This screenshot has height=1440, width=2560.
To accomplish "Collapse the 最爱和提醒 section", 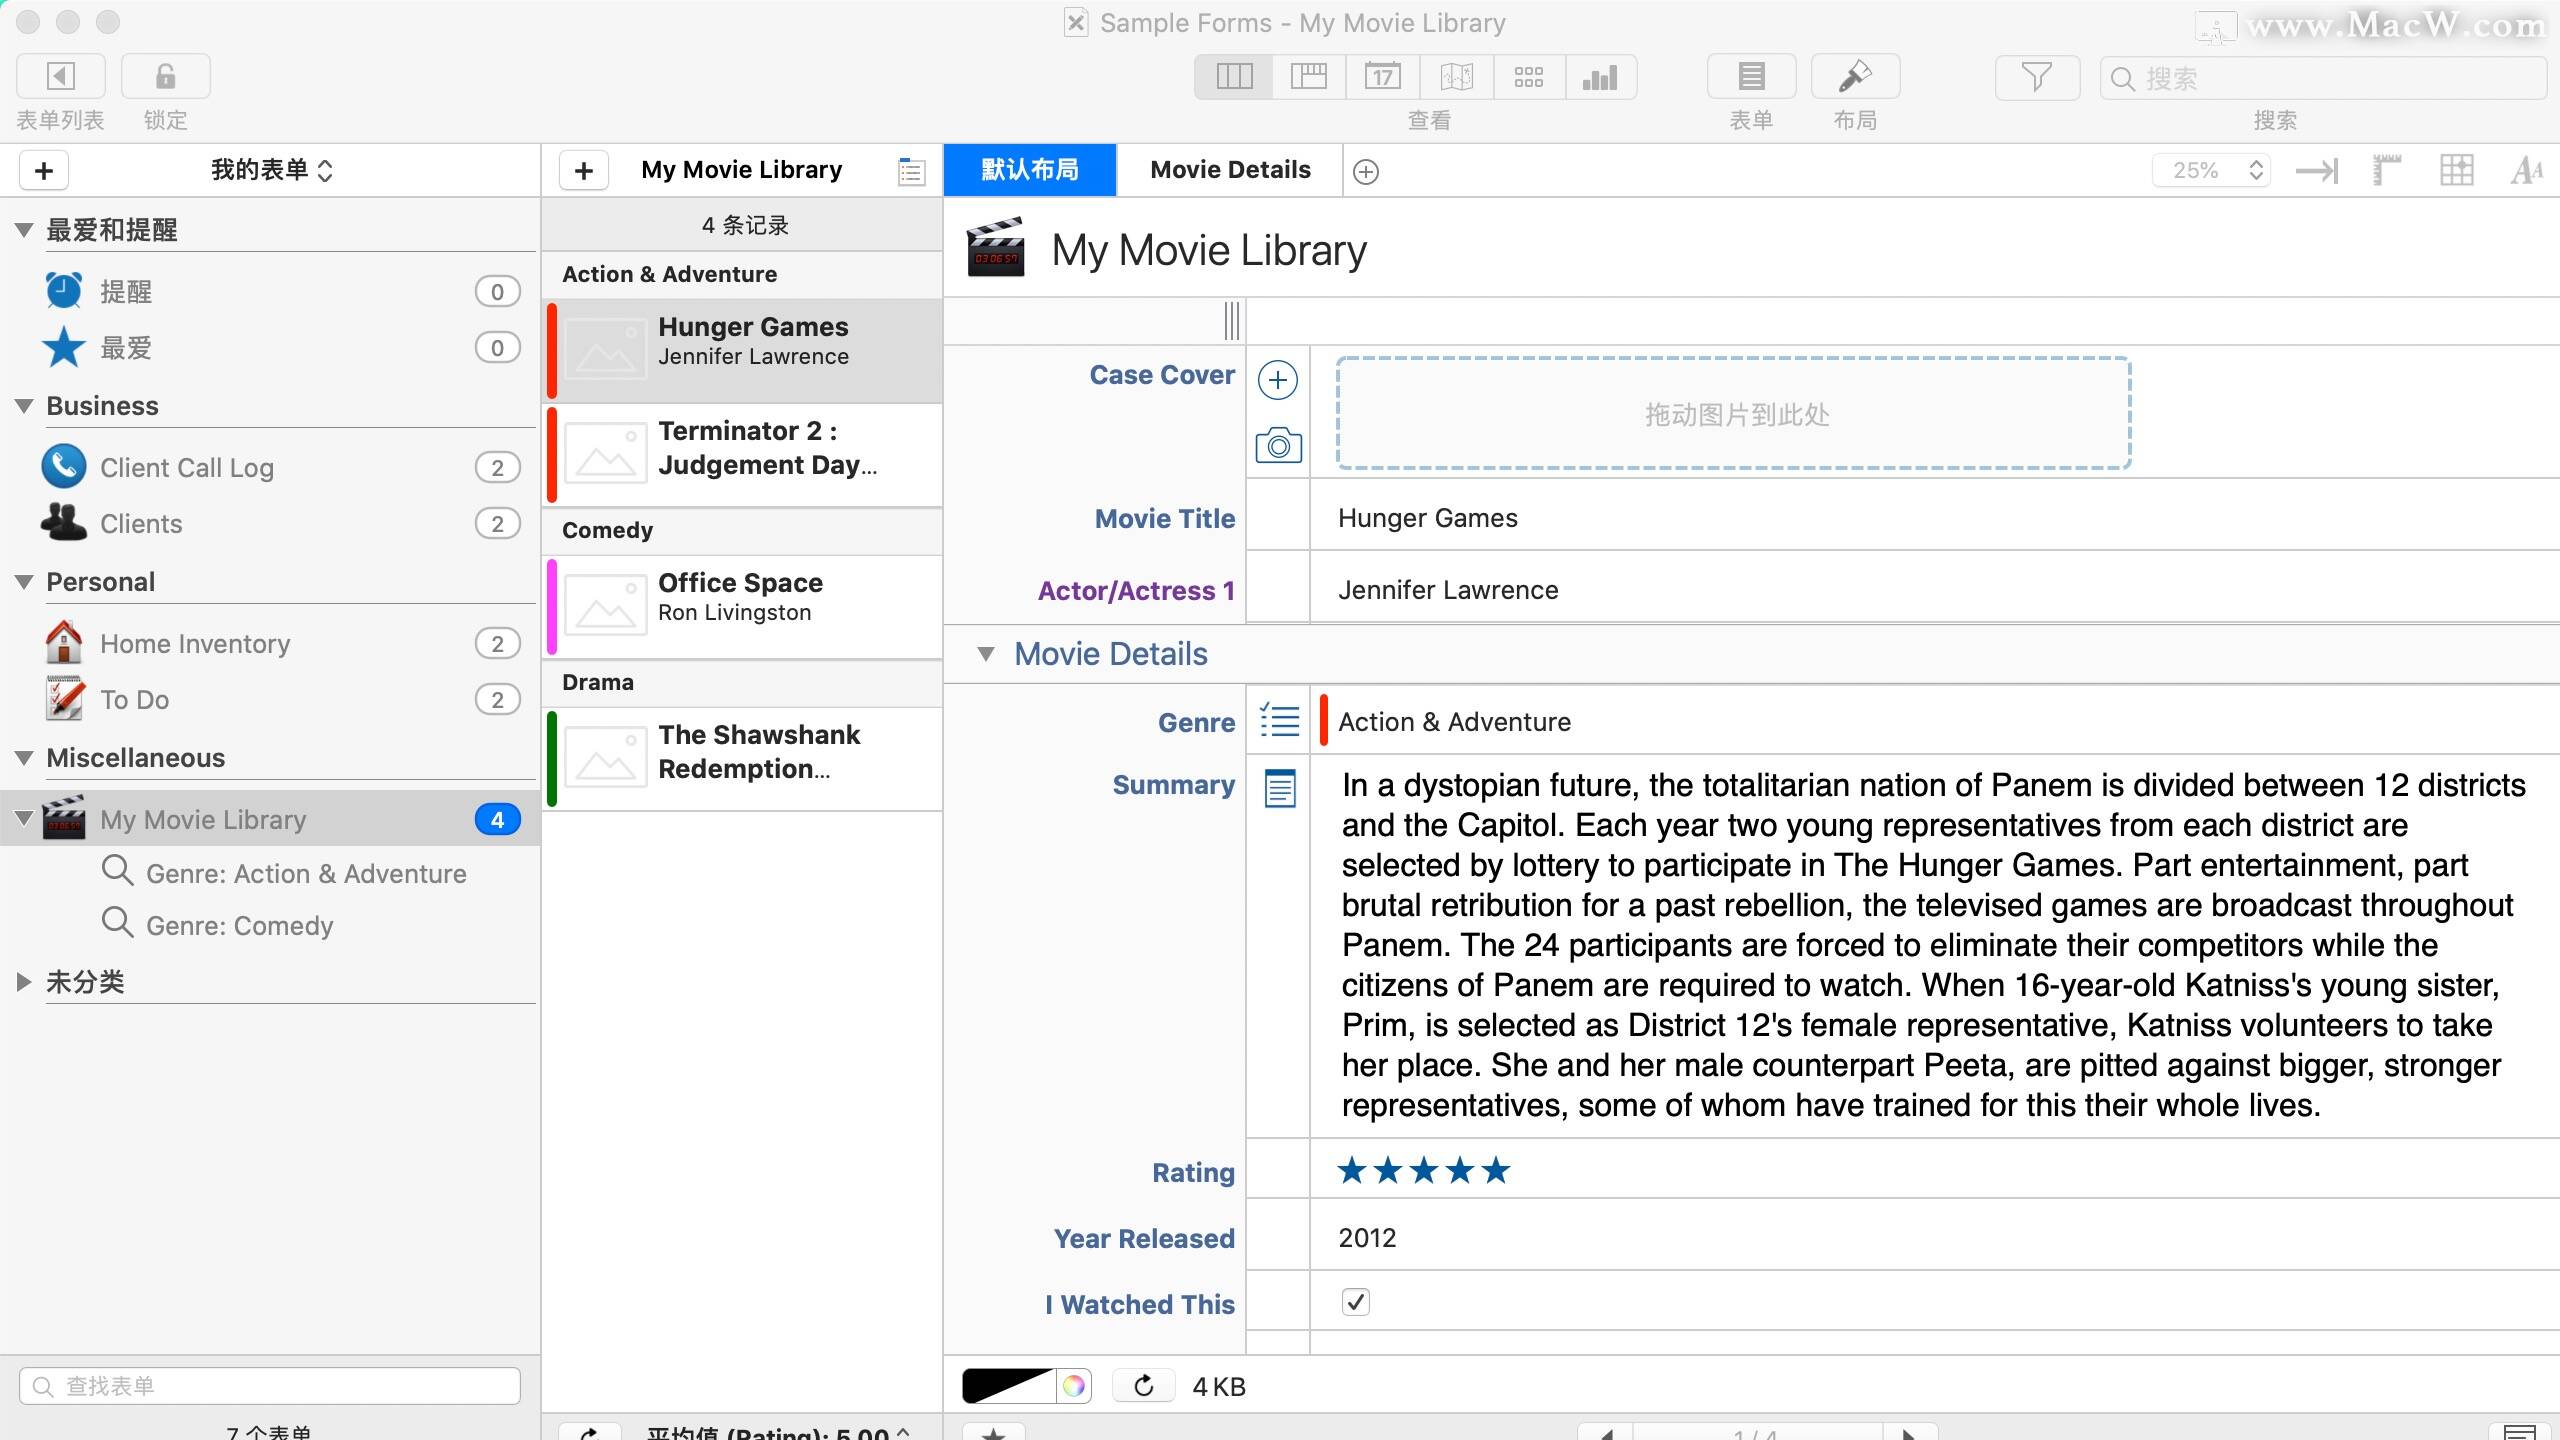I will tap(25, 230).
